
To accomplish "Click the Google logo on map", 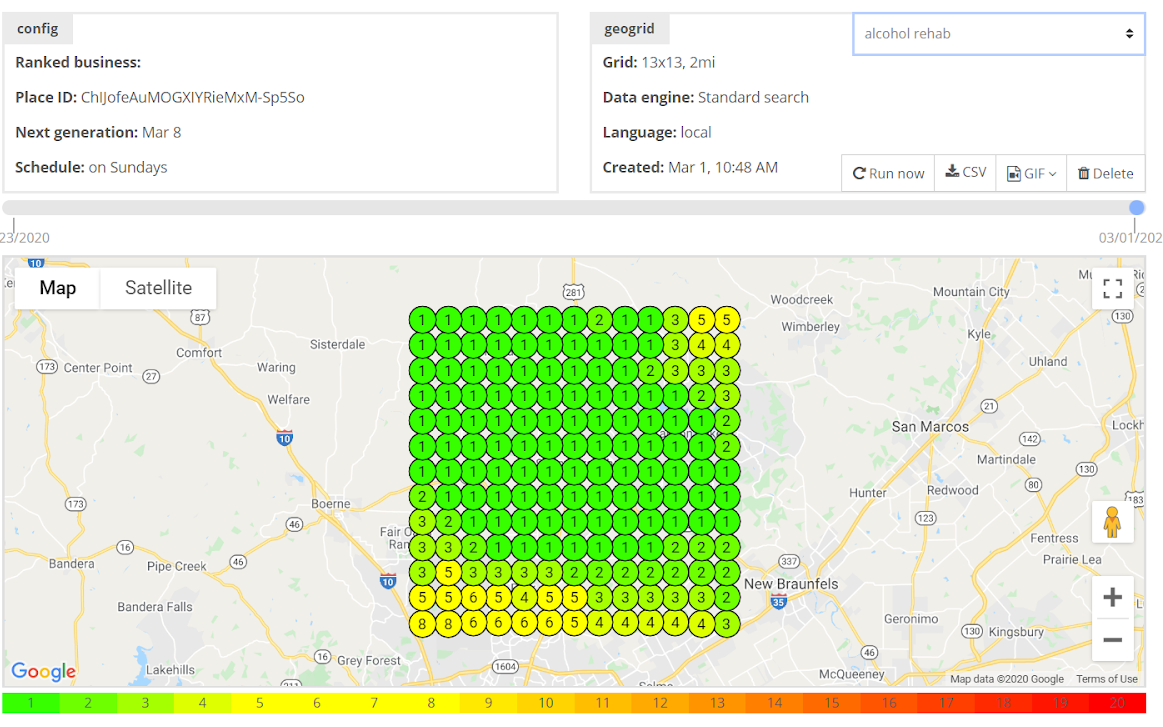I will tap(44, 671).
